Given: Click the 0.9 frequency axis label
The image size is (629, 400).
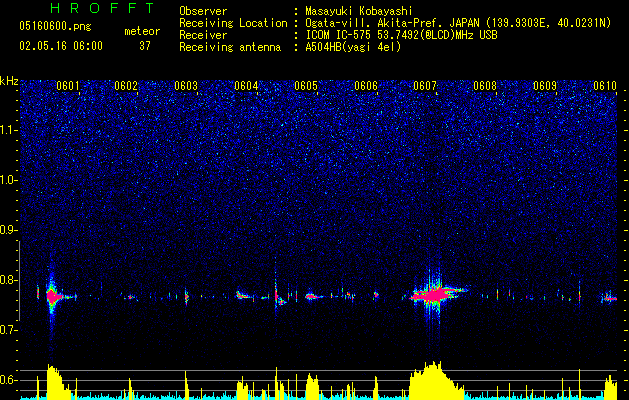Looking at the screenshot, I should pos(9,230).
